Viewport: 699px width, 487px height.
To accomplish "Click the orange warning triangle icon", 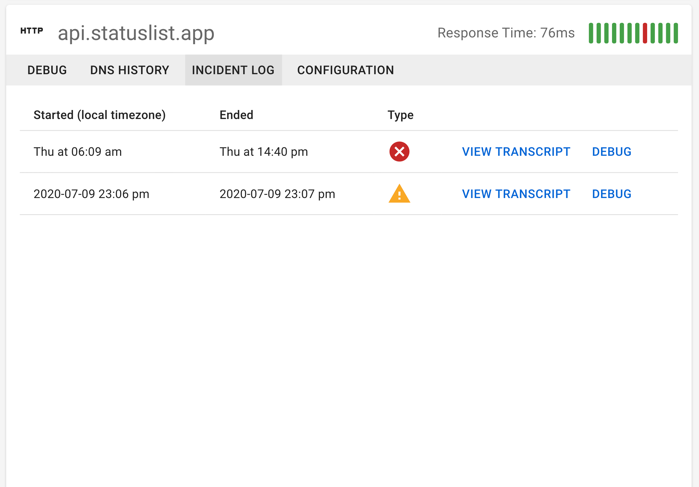I will point(399,194).
